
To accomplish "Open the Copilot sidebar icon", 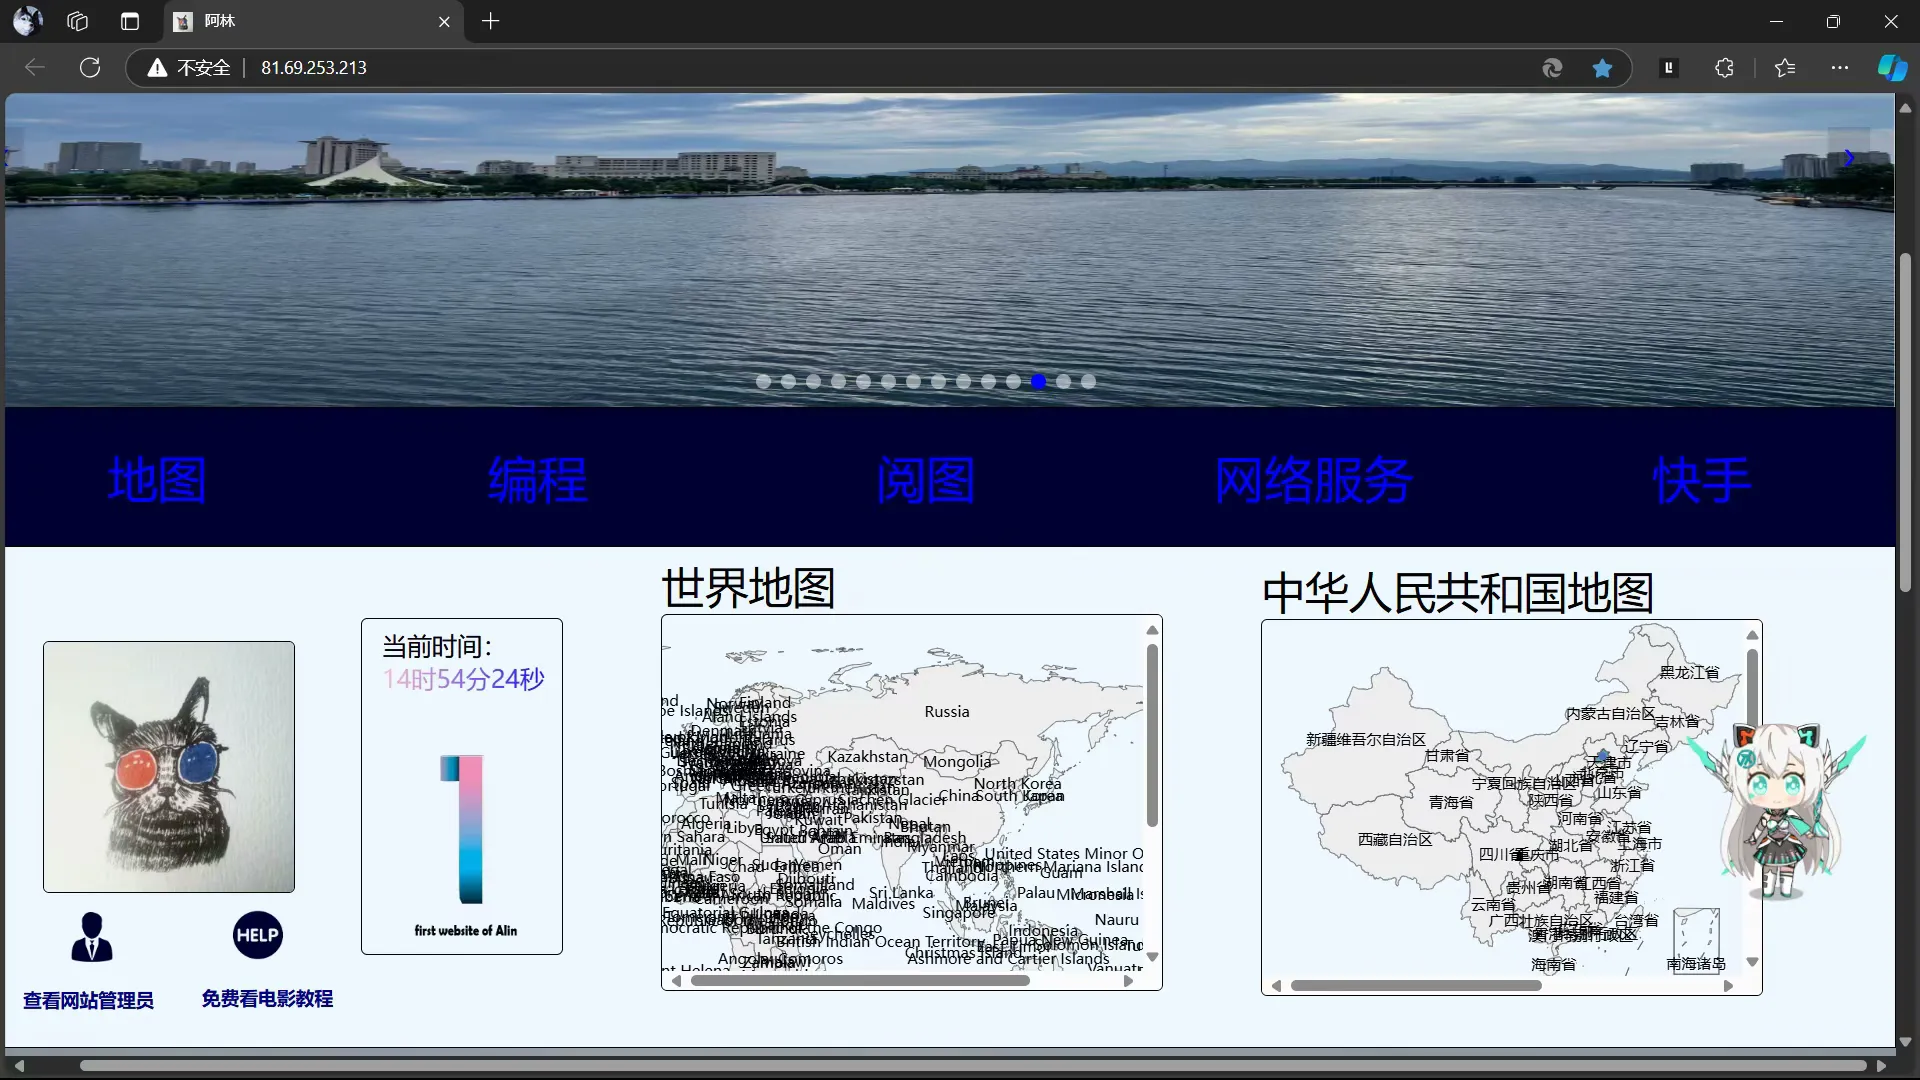I will pos(1891,68).
